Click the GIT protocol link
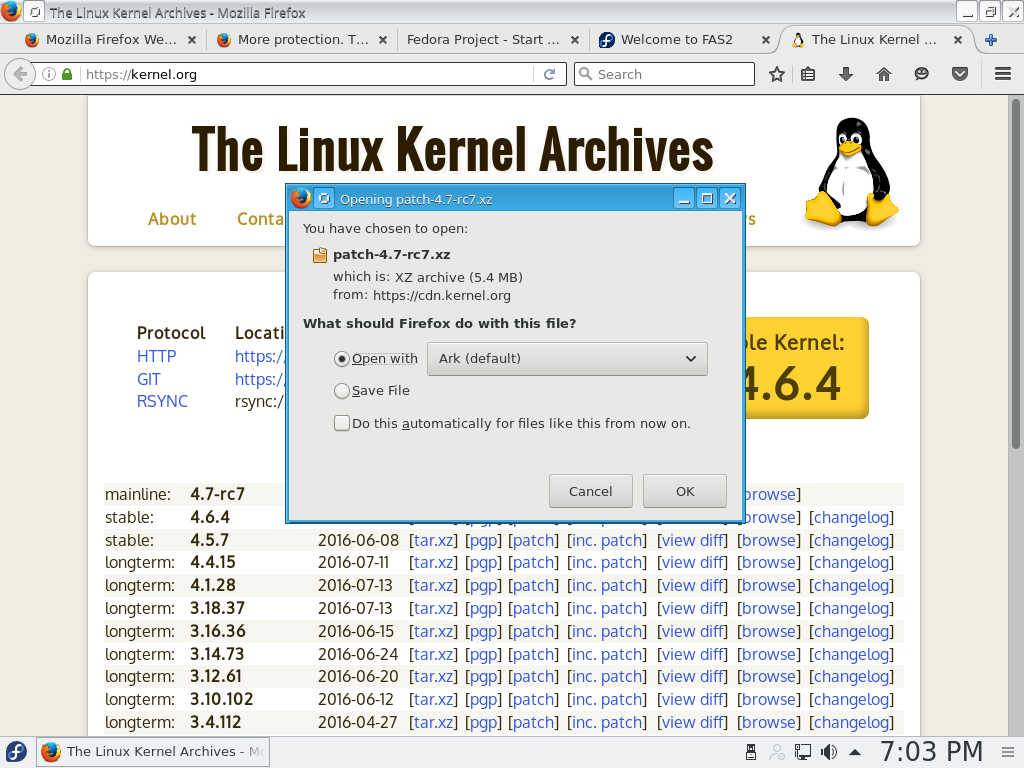 148,379
